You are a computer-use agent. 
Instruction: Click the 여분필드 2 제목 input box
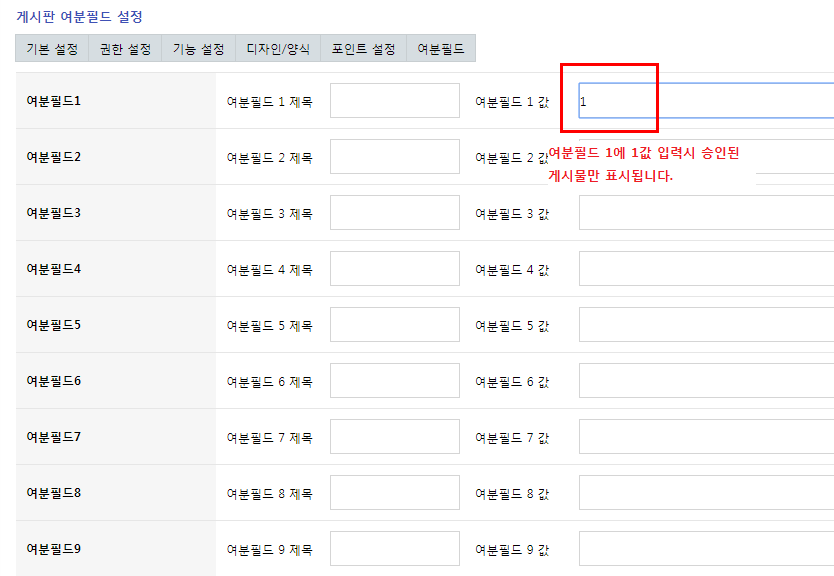395,156
